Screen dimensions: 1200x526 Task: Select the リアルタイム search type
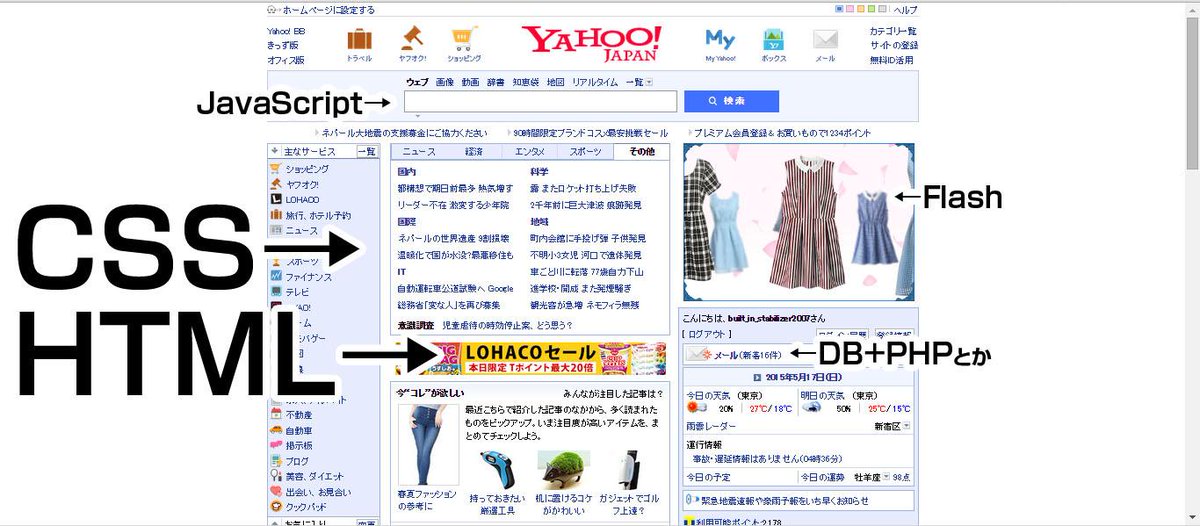coord(595,82)
